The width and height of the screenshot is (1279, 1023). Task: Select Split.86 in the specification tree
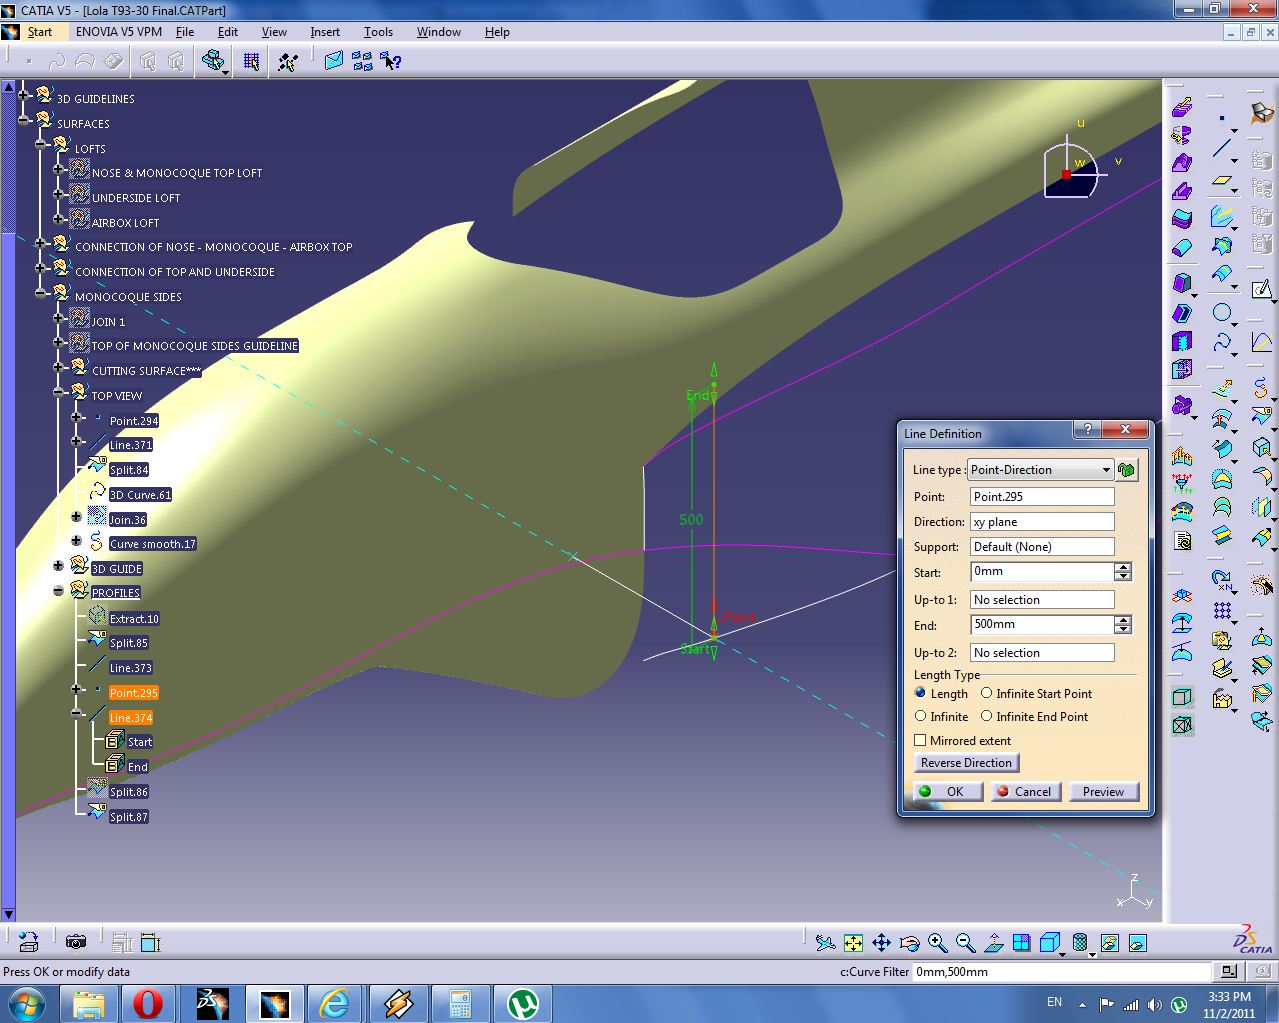[129, 792]
